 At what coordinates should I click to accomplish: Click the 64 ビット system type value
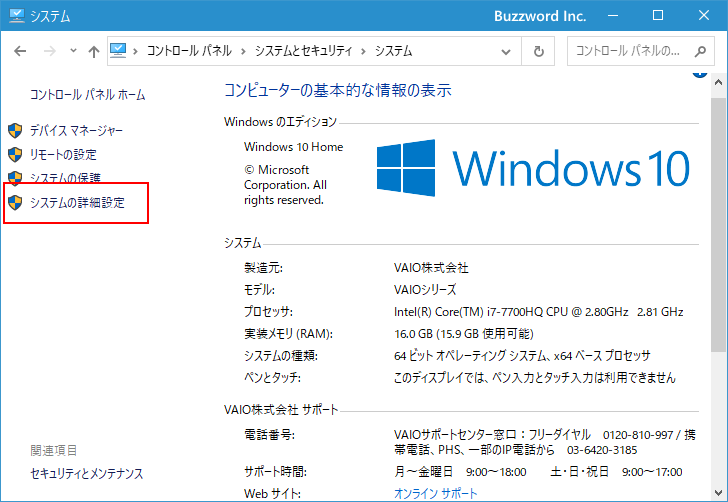click(522, 356)
